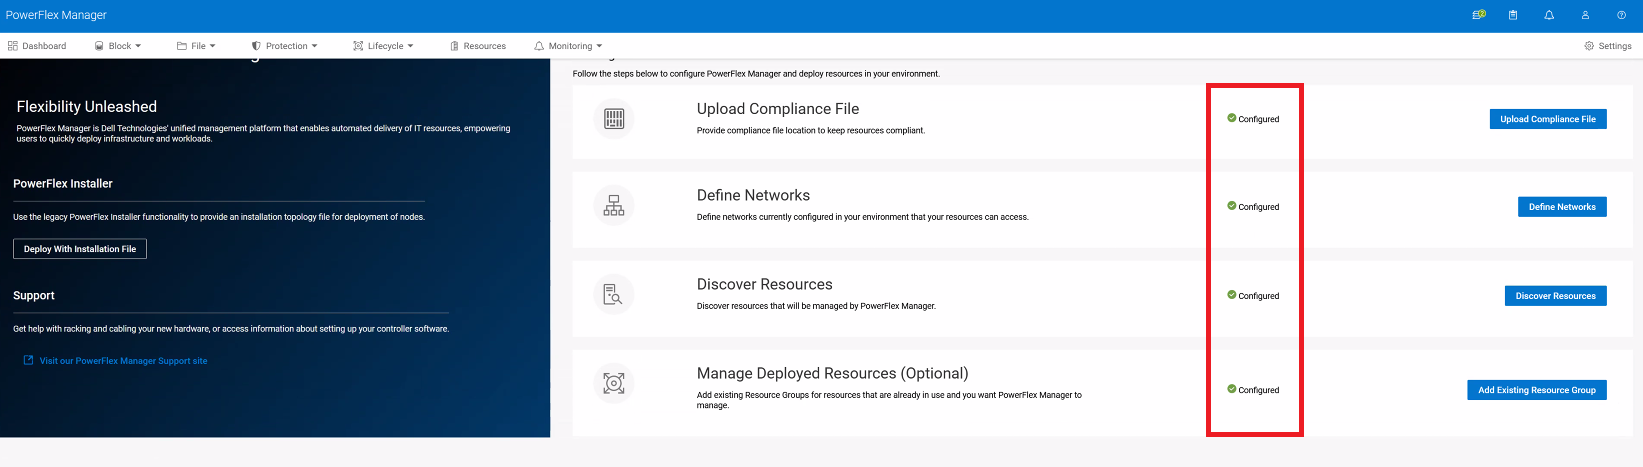Click the Add Existing Resource Group button

pyautogui.click(x=1537, y=390)
